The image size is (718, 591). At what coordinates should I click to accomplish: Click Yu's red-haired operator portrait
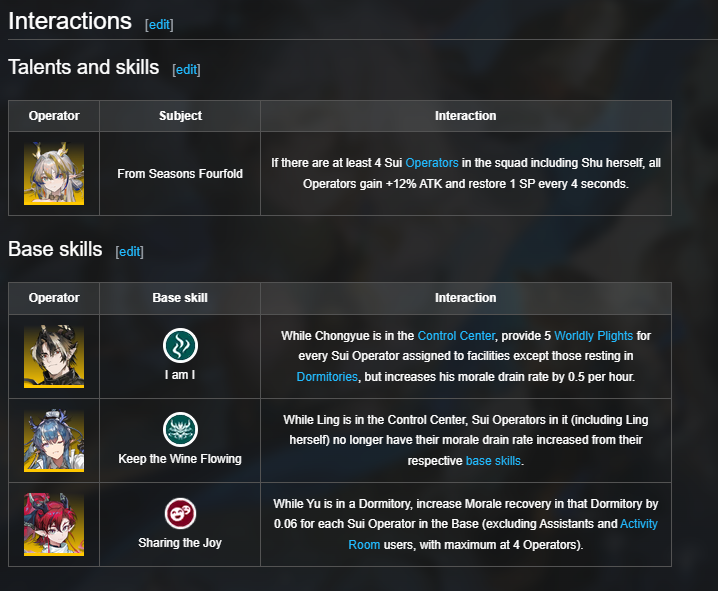[x=54, y=524]
